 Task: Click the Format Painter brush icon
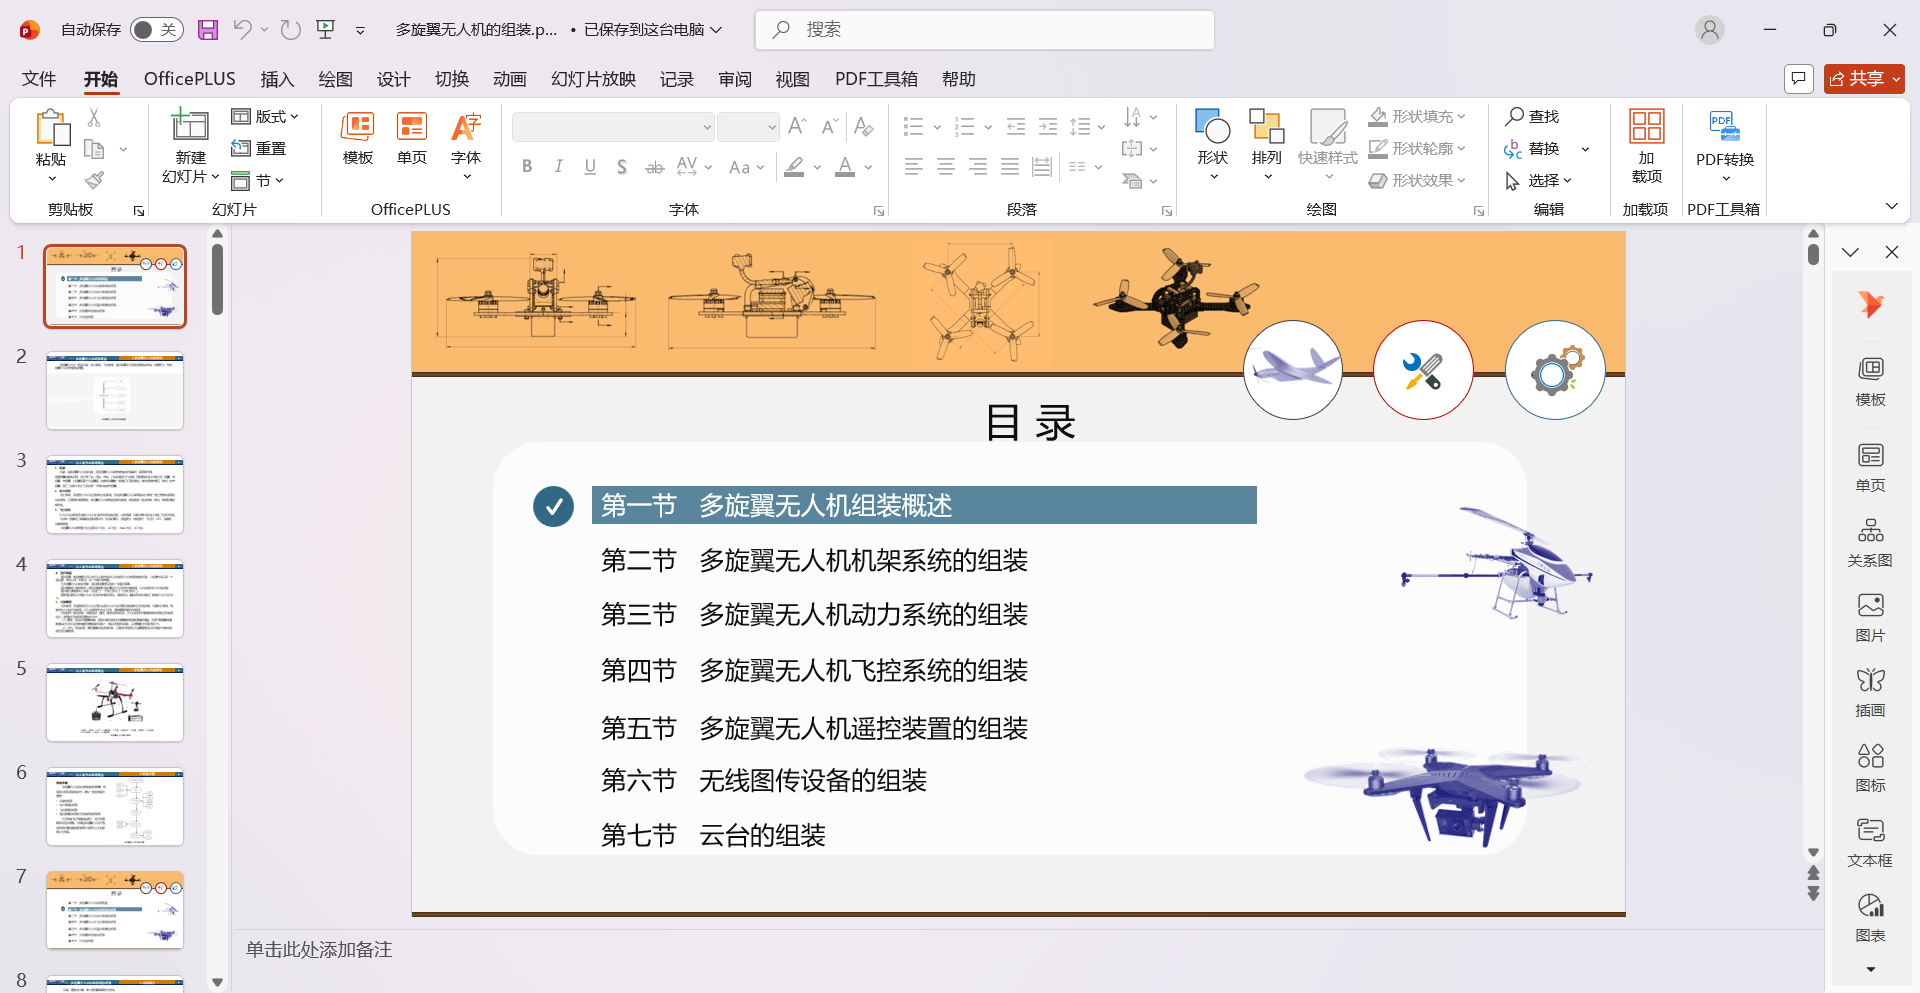tap(94, 180)
